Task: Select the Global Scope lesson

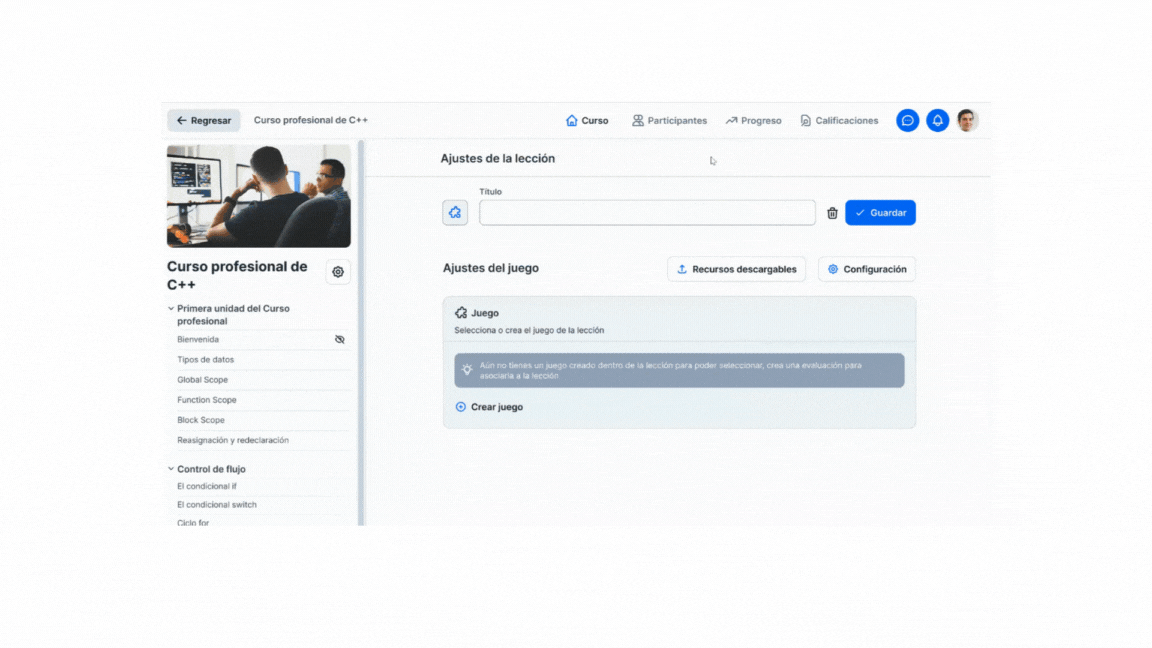Action: click(202, 380)
